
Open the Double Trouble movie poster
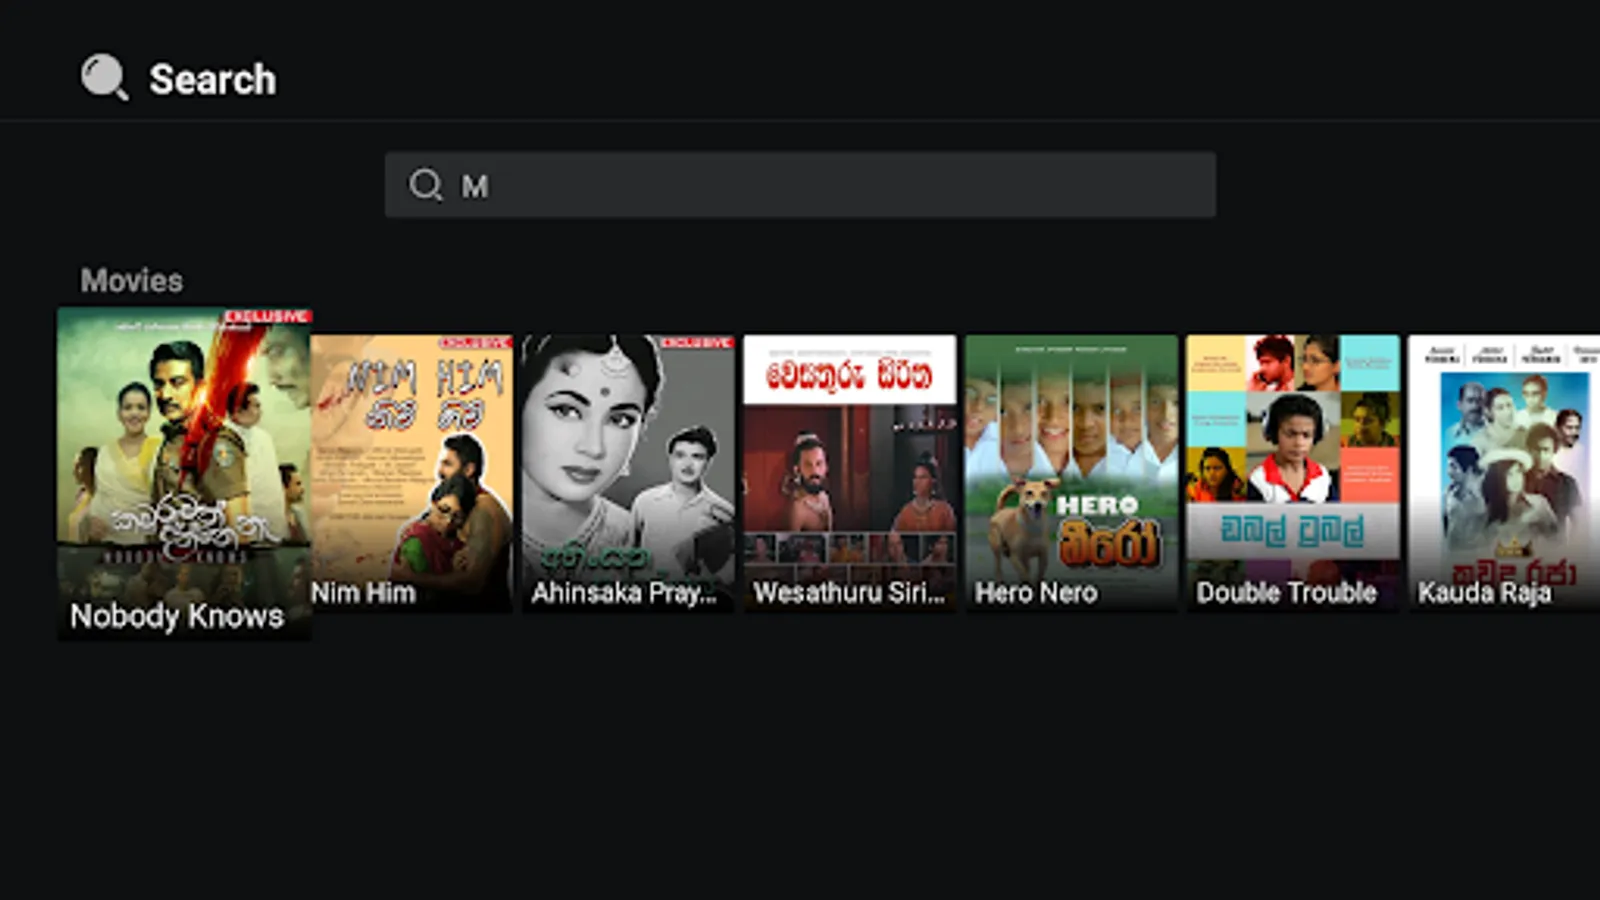click(x=1293, y=473)
